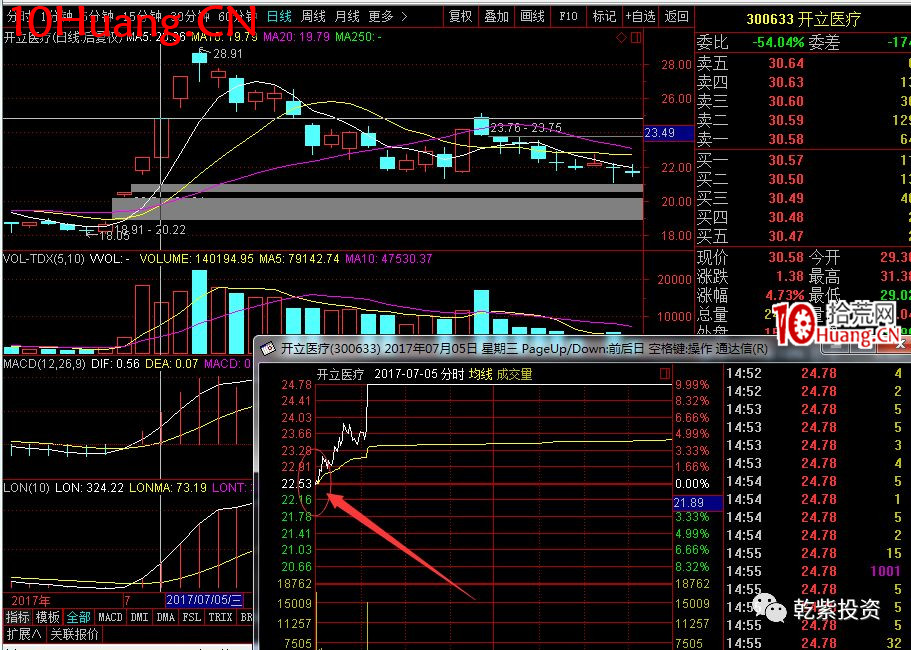Click the 叠加 overlay button

click(497, 16)
